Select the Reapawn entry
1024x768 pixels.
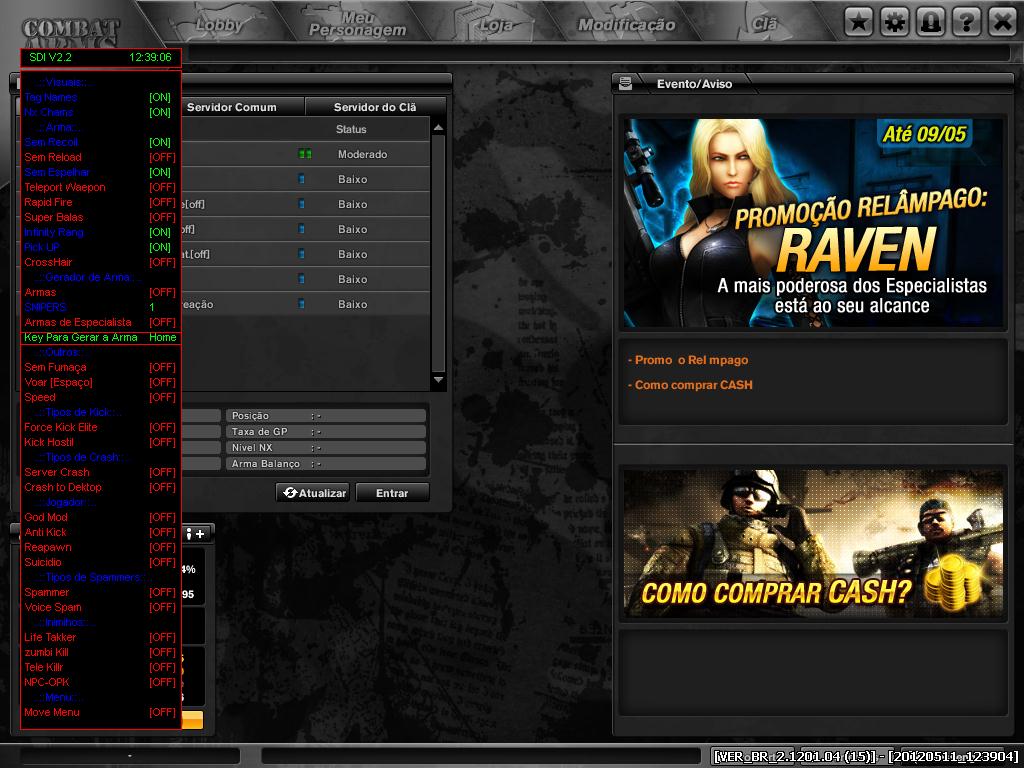click(x=99, y=547)
